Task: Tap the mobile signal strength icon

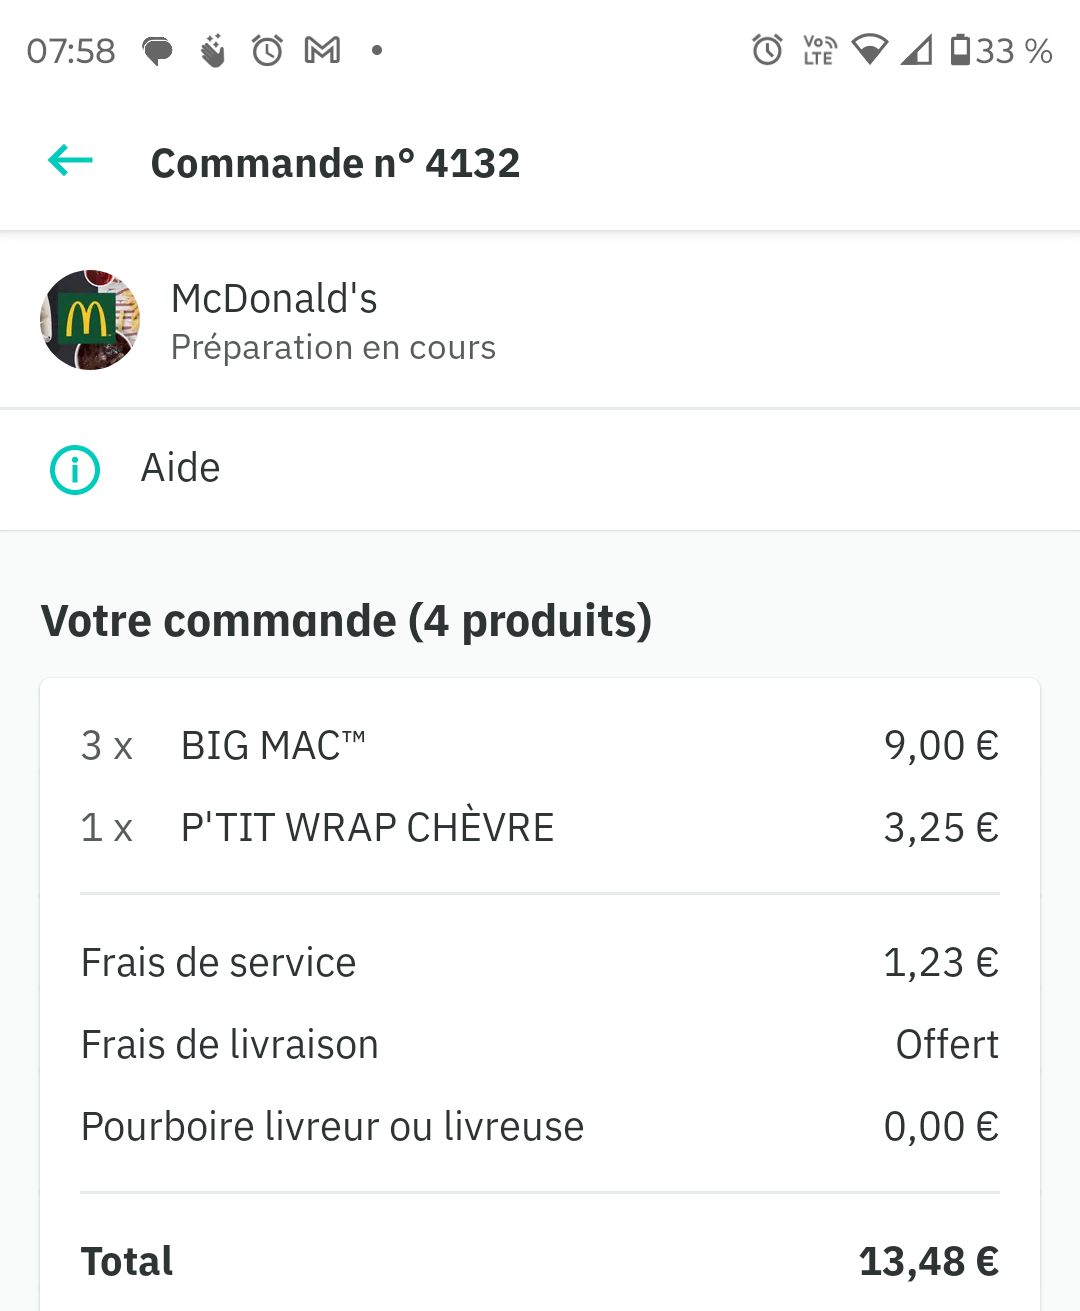Action: [x=917, y=50]
